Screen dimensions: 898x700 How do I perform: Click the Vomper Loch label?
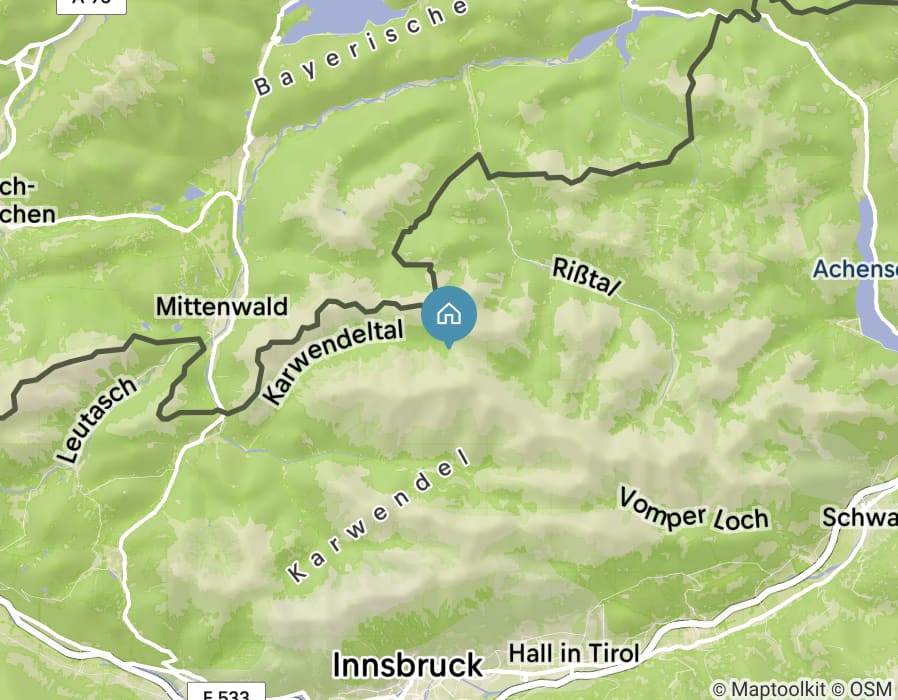(694, 510)
